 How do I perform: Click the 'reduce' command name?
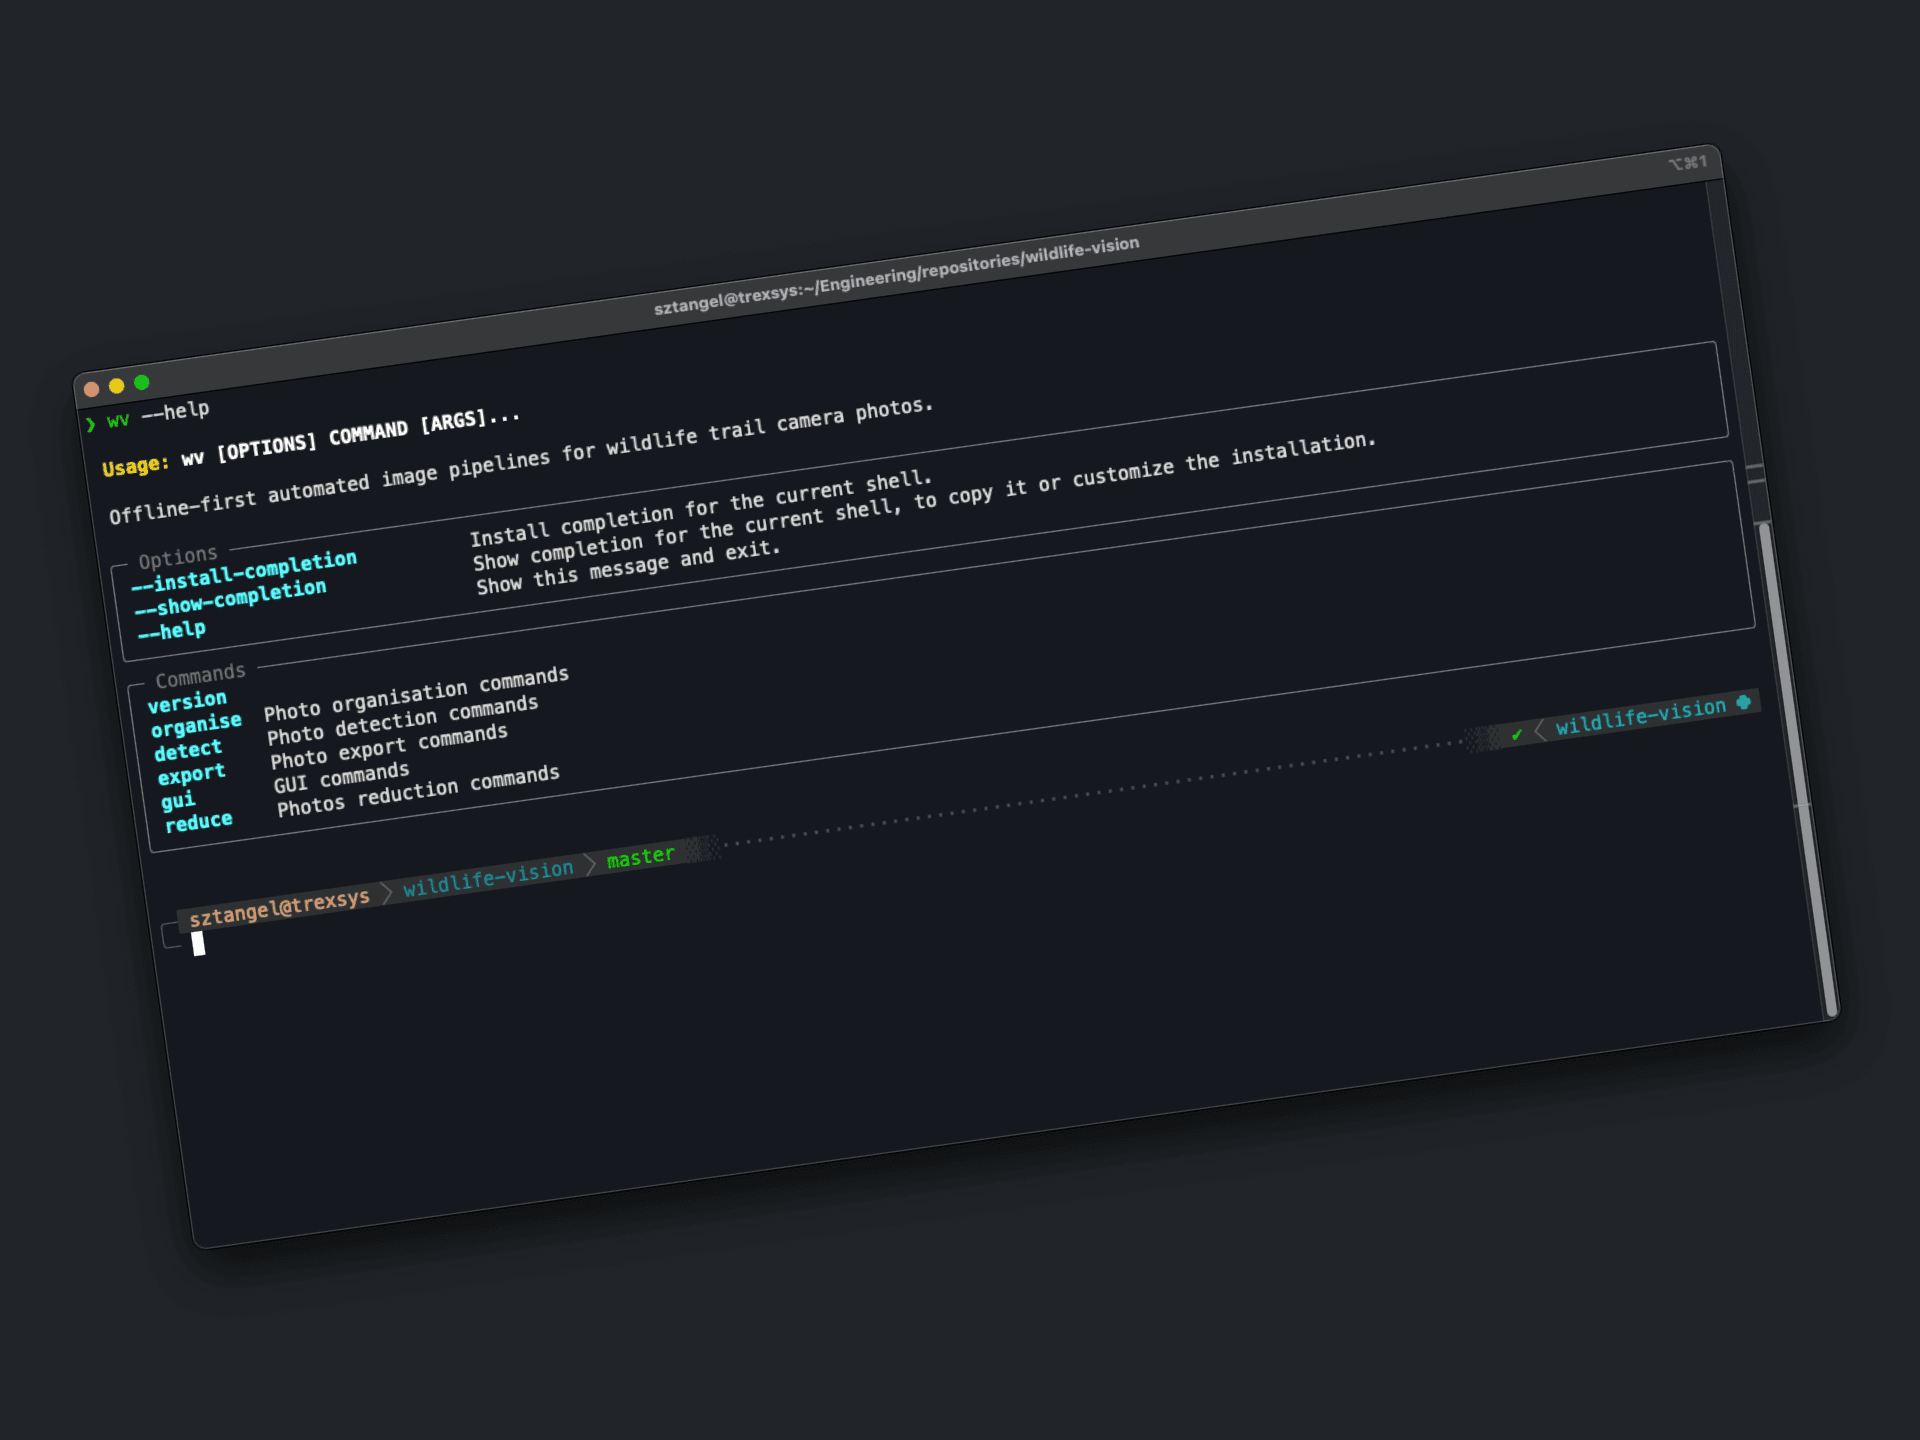click(198, 823)
